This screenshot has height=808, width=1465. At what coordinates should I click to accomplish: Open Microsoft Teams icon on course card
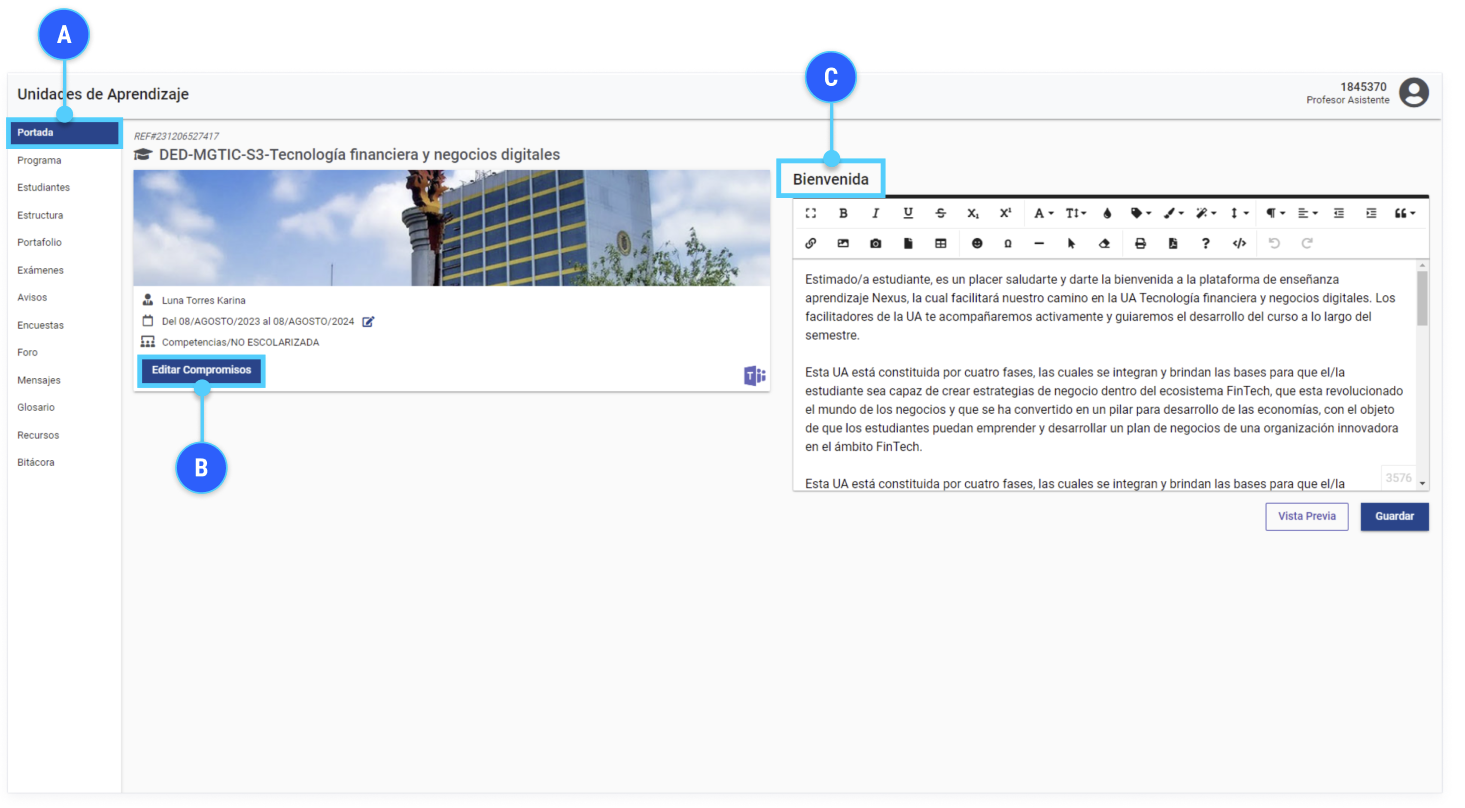754,375
